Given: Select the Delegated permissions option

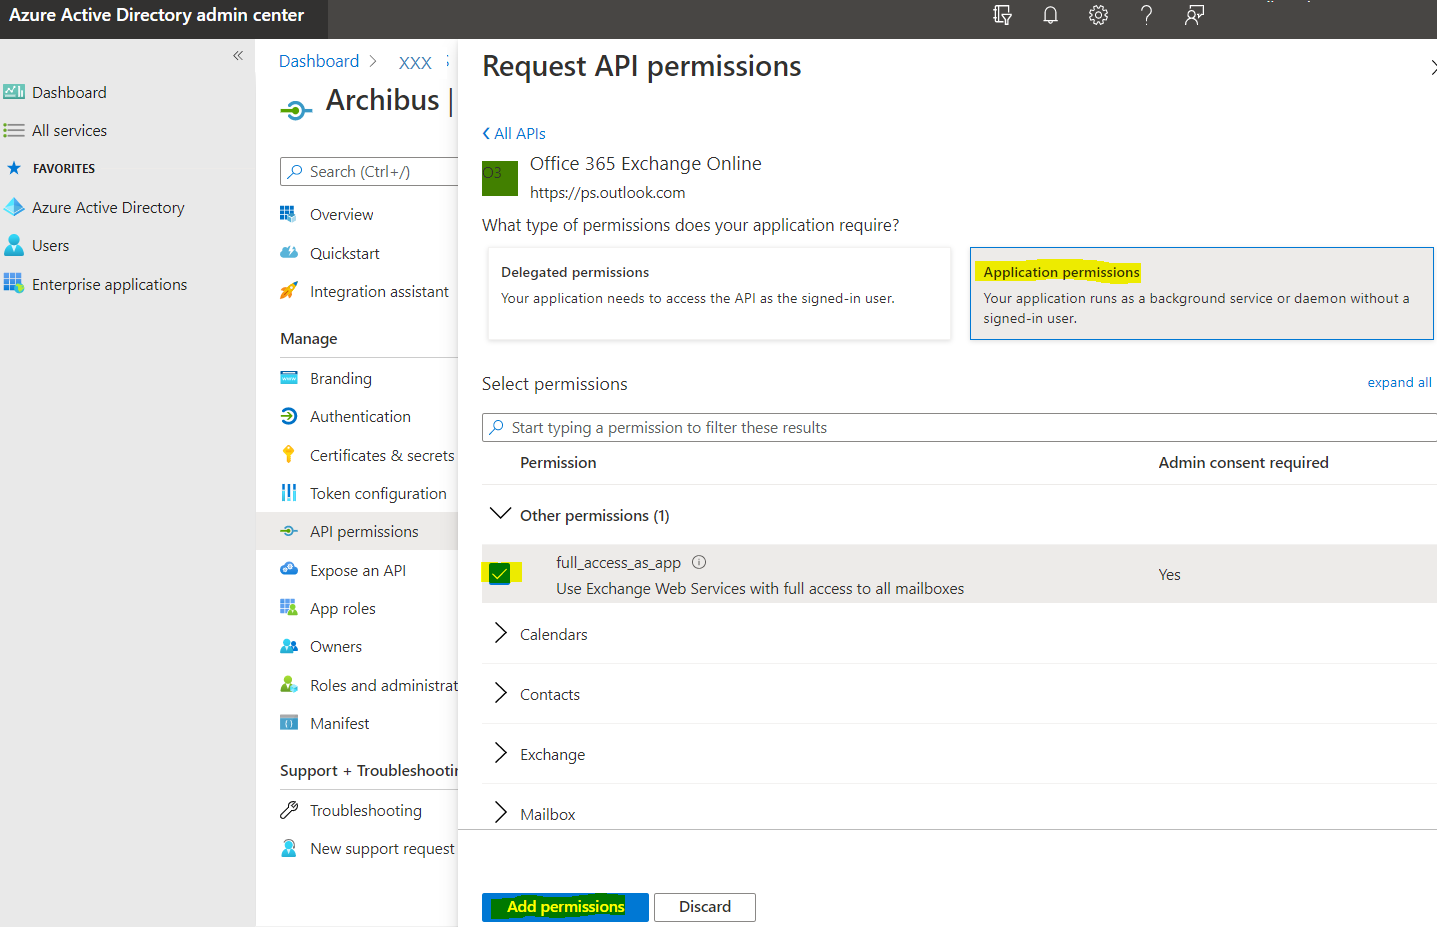Looking at the screenshot, I should pos(718,293).
